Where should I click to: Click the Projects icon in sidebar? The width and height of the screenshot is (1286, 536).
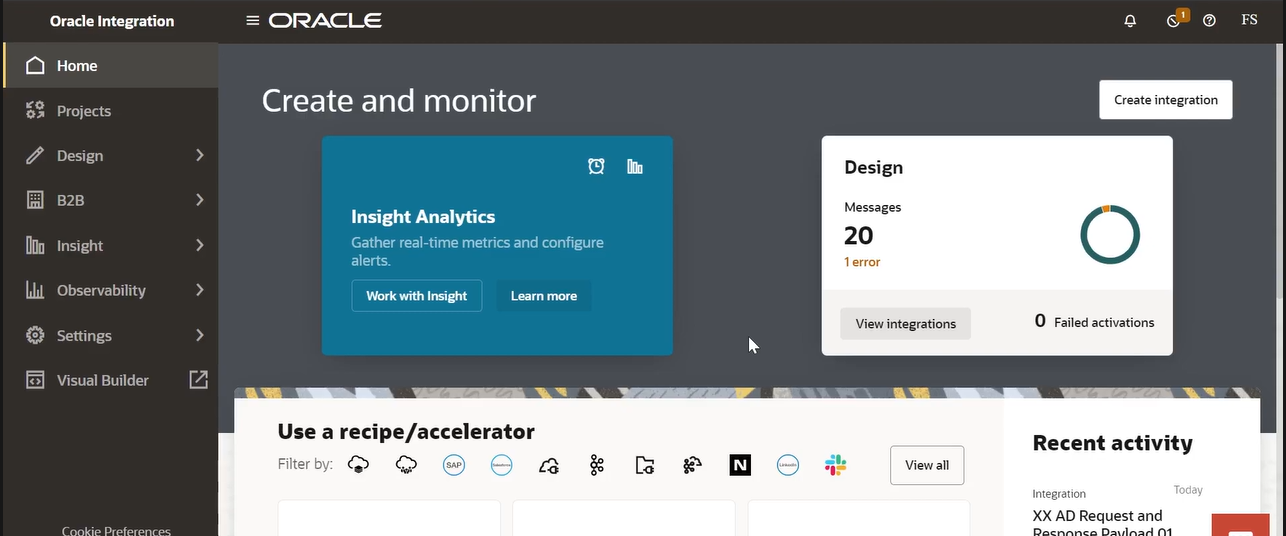[x=35, y=111]
